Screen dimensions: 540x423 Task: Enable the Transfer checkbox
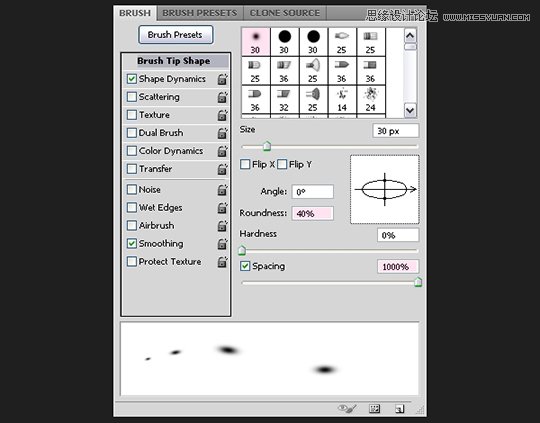tap(132, 169)
